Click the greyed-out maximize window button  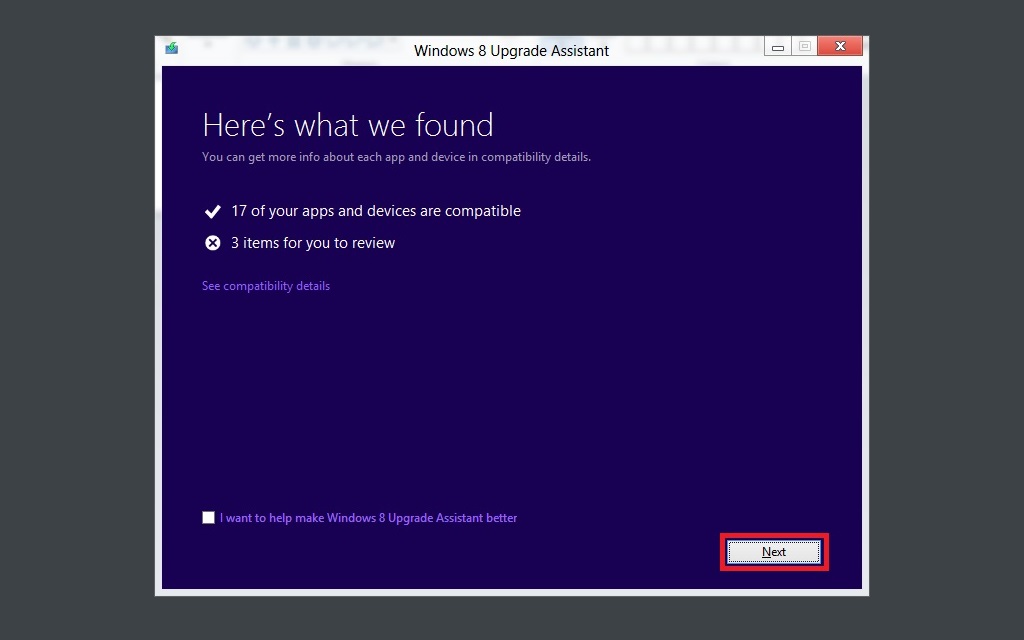click(804, 47)
